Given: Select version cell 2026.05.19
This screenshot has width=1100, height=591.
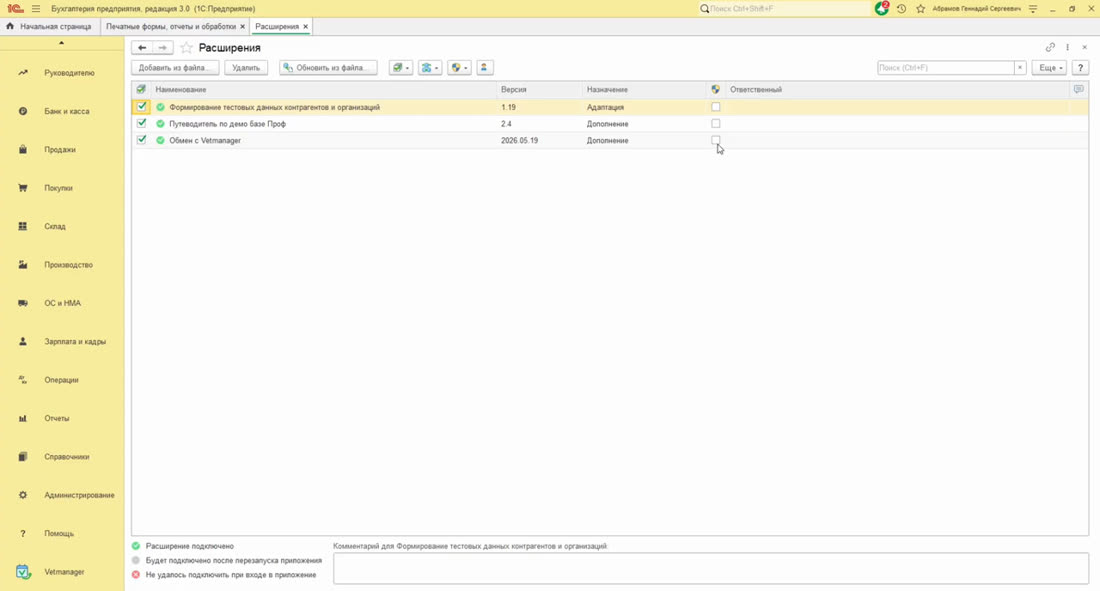Looking at the screenshot, I should (x=519, y=140).
